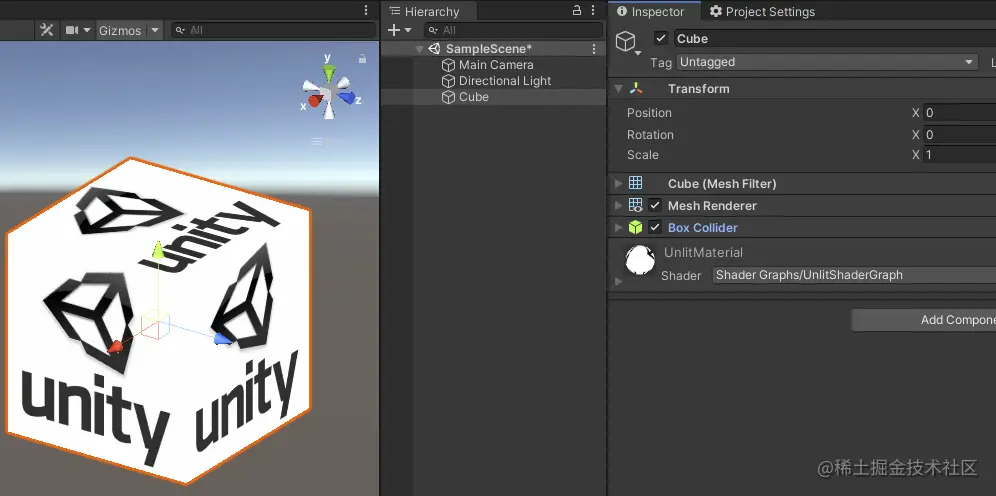Expand the Cube (Mesh Filter) component
This screenshot has width=996, height=496.
point(618,184)
